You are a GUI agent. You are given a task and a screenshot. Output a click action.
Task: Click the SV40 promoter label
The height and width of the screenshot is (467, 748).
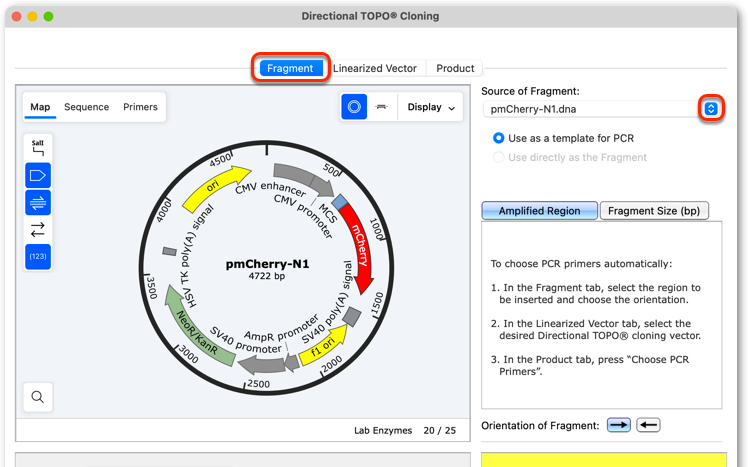pyautogui.click(x=246, y=339)
